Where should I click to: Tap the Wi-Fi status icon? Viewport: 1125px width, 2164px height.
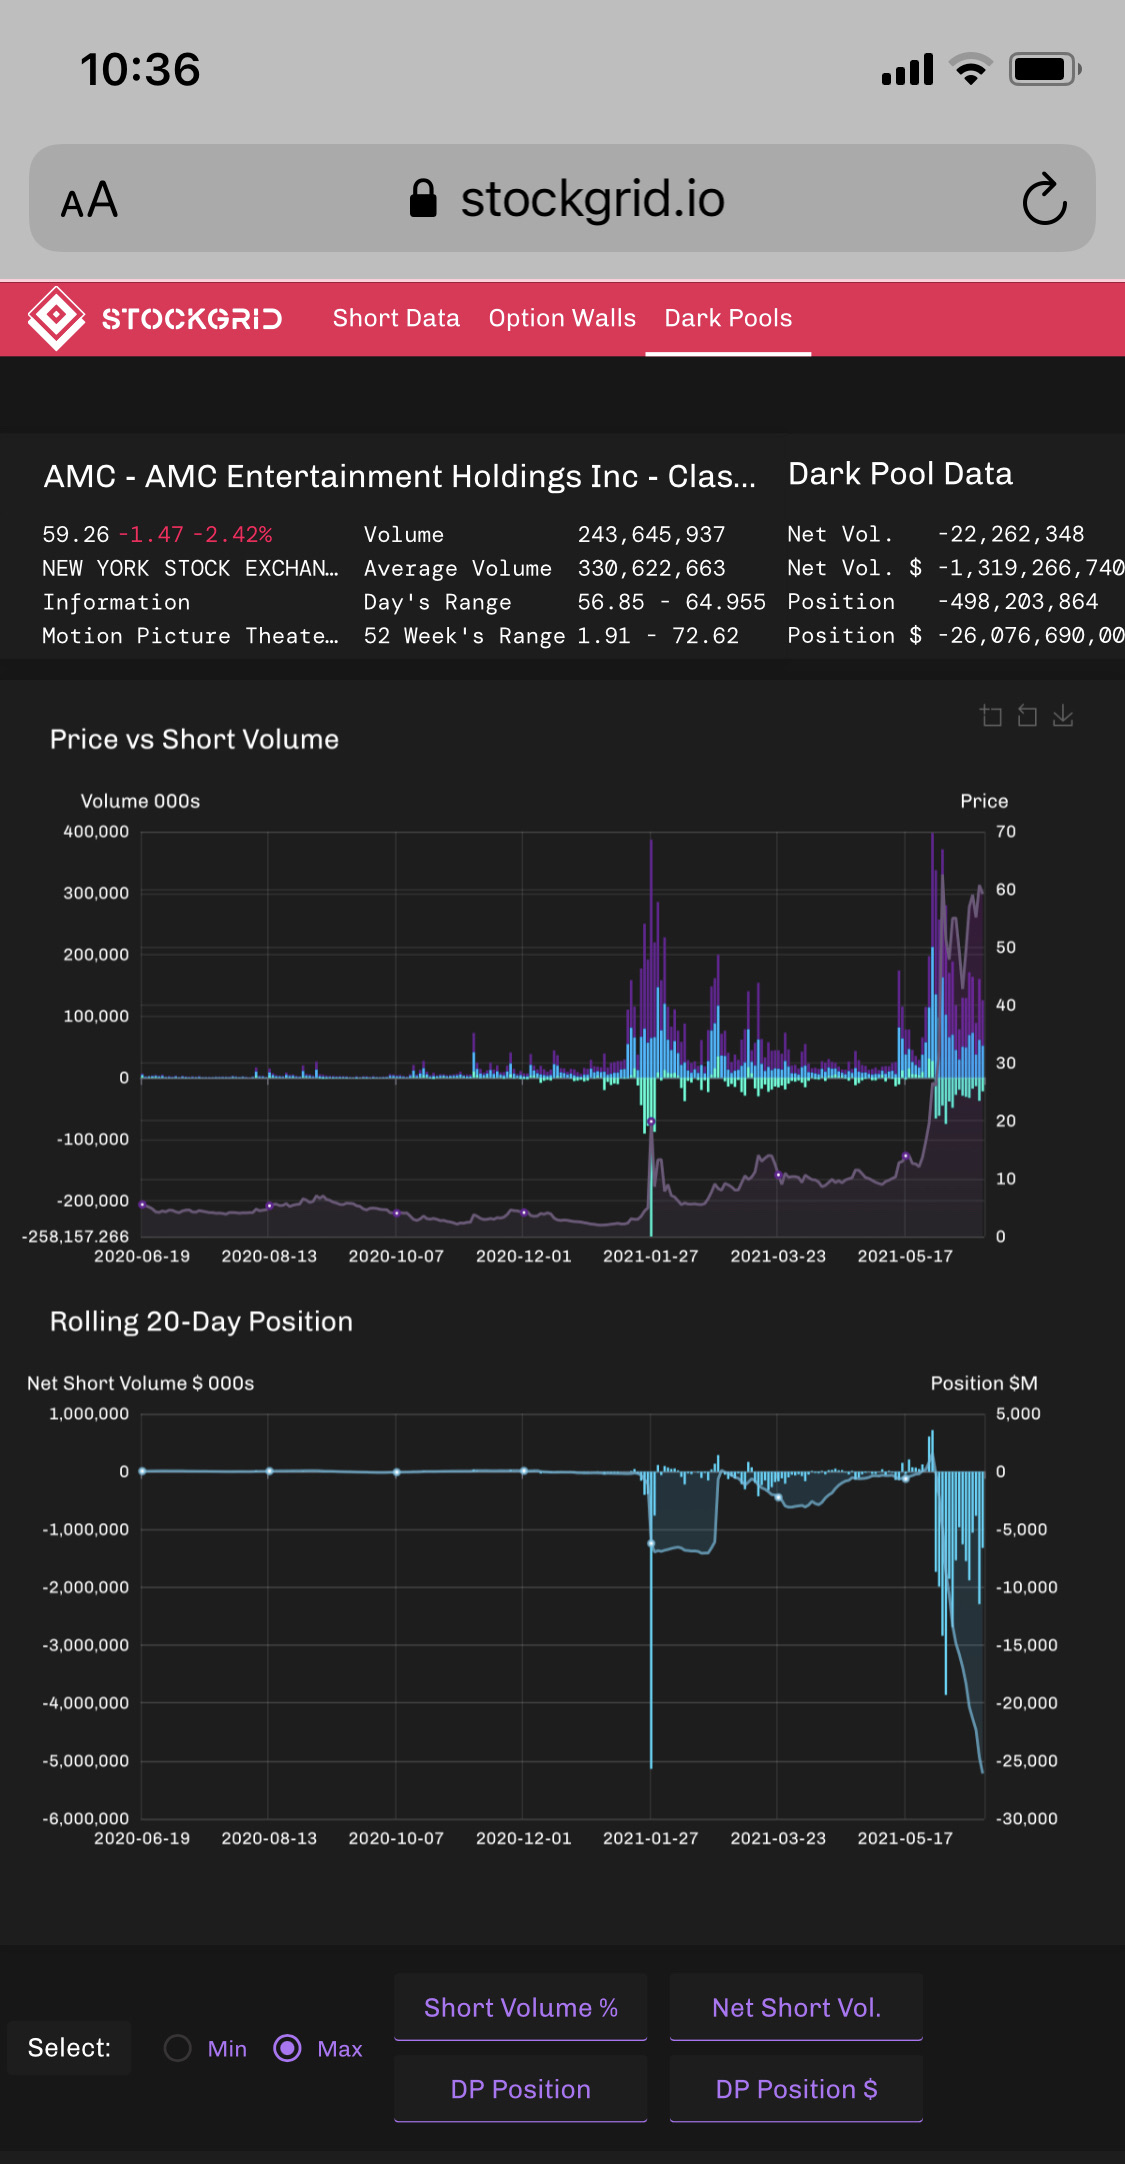coord(969,69)
